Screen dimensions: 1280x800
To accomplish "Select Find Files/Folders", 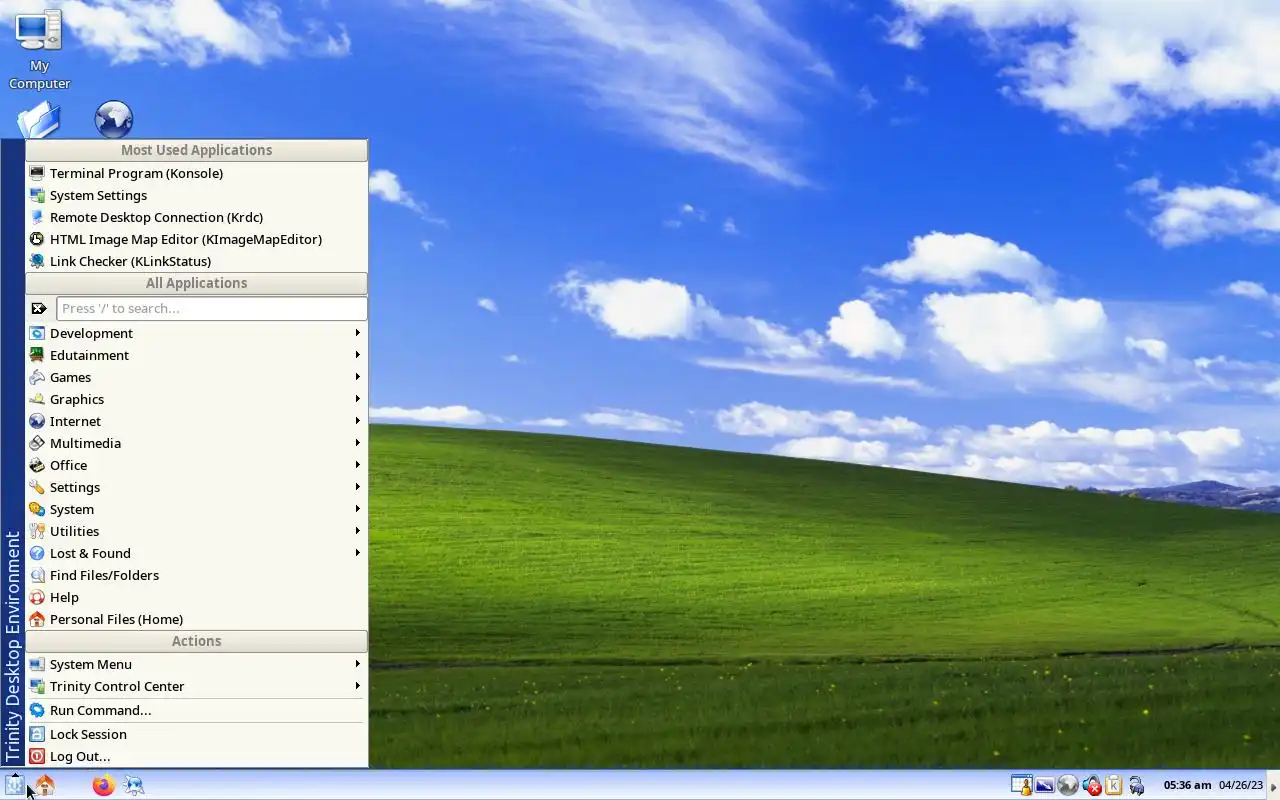I will 196,575.
